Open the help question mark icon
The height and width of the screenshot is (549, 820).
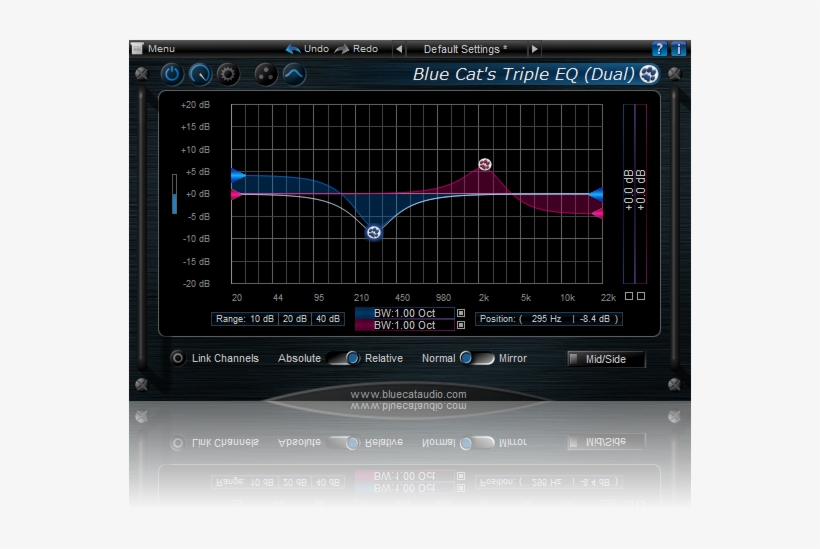[x=659, y=49]
